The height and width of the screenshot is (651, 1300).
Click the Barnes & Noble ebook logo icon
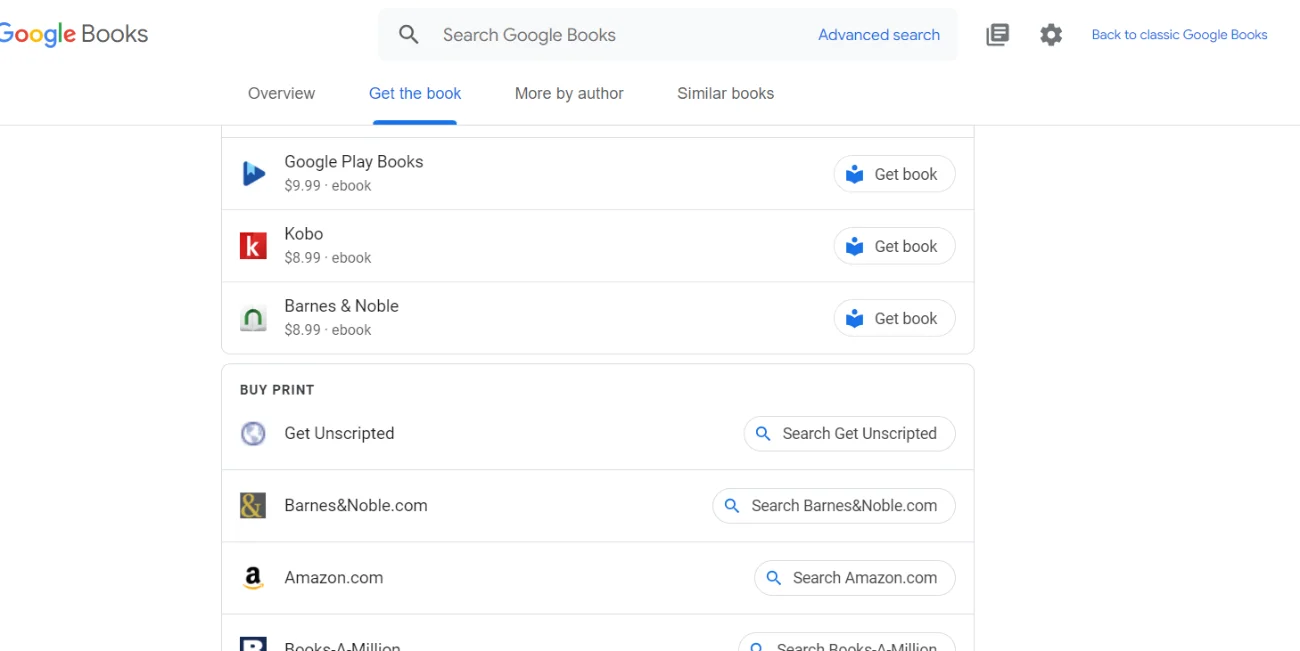[x=253, y=318]
